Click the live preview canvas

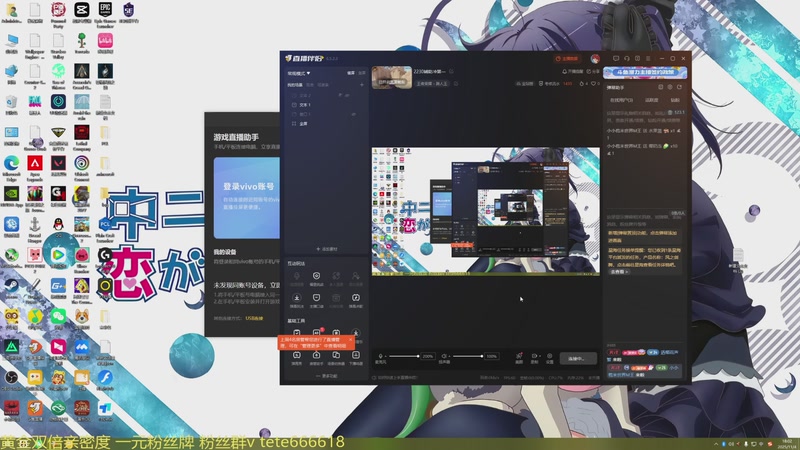pyautogui.click(x=486, y=212)
